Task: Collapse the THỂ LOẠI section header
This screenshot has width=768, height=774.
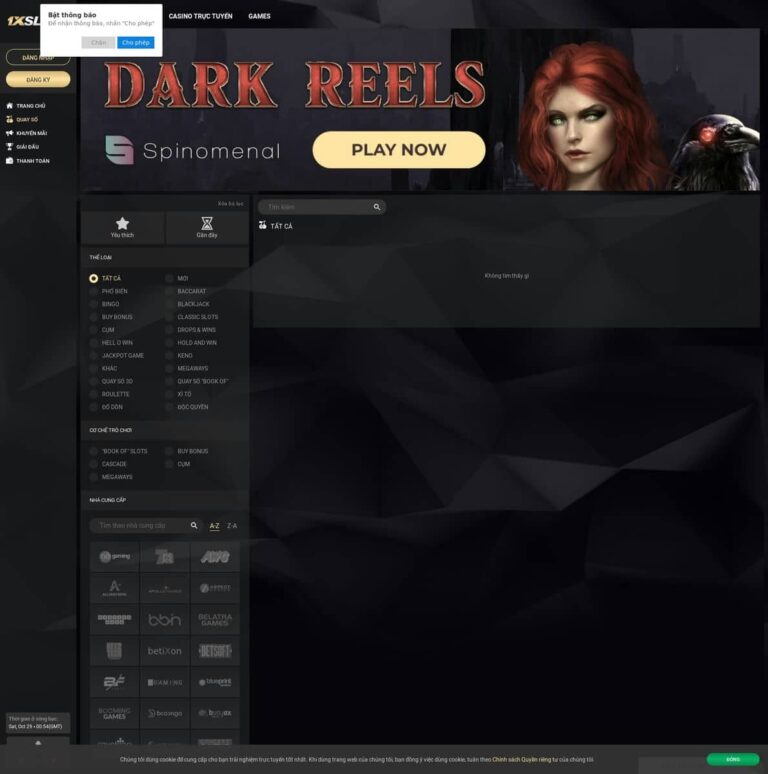Action: click(x=165, y=257)
